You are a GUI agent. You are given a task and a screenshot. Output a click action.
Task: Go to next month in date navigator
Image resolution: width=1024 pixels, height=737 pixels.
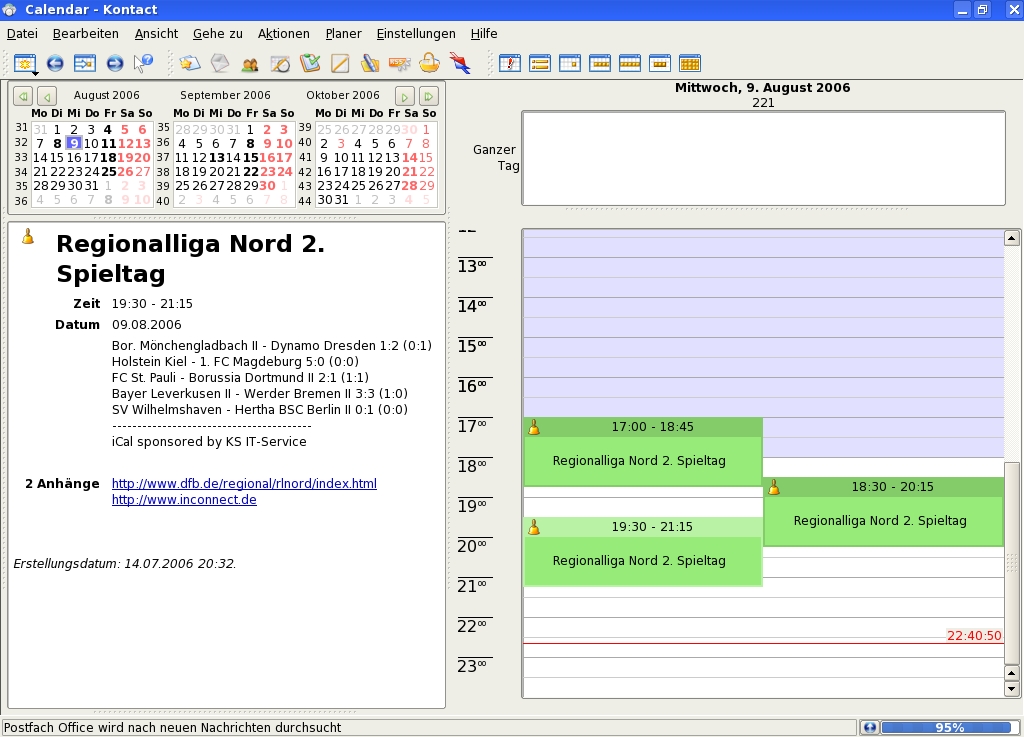[405, 97]
